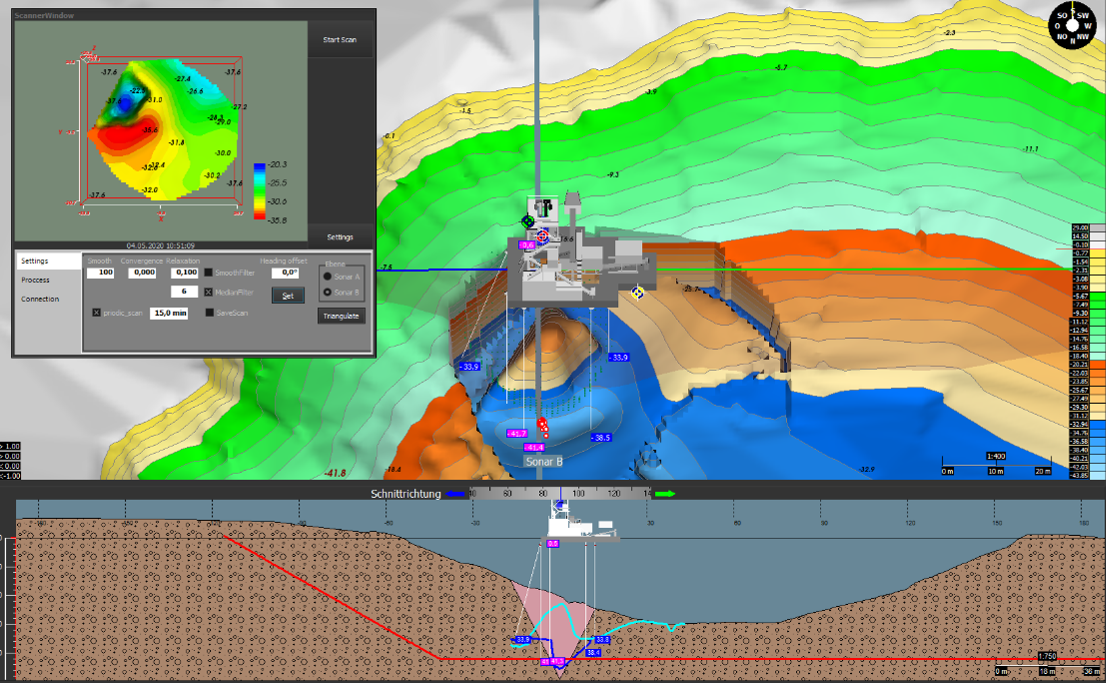Click the orange -20.21 legend swatch
This screenshot has height=683, width=1106.
pyautogui.click(x=1098, y=365)
